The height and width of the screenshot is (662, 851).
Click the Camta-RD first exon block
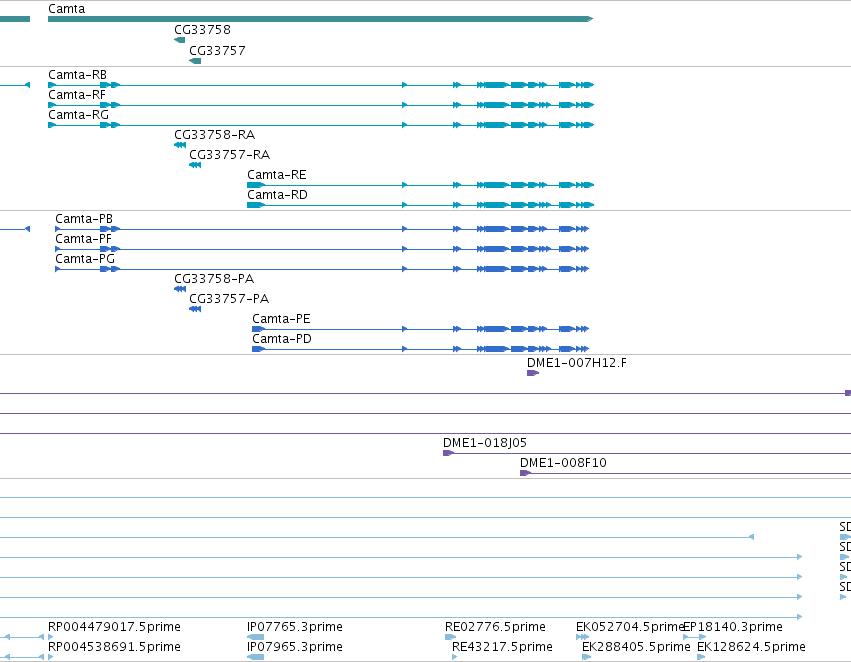(x=256, y=205)
